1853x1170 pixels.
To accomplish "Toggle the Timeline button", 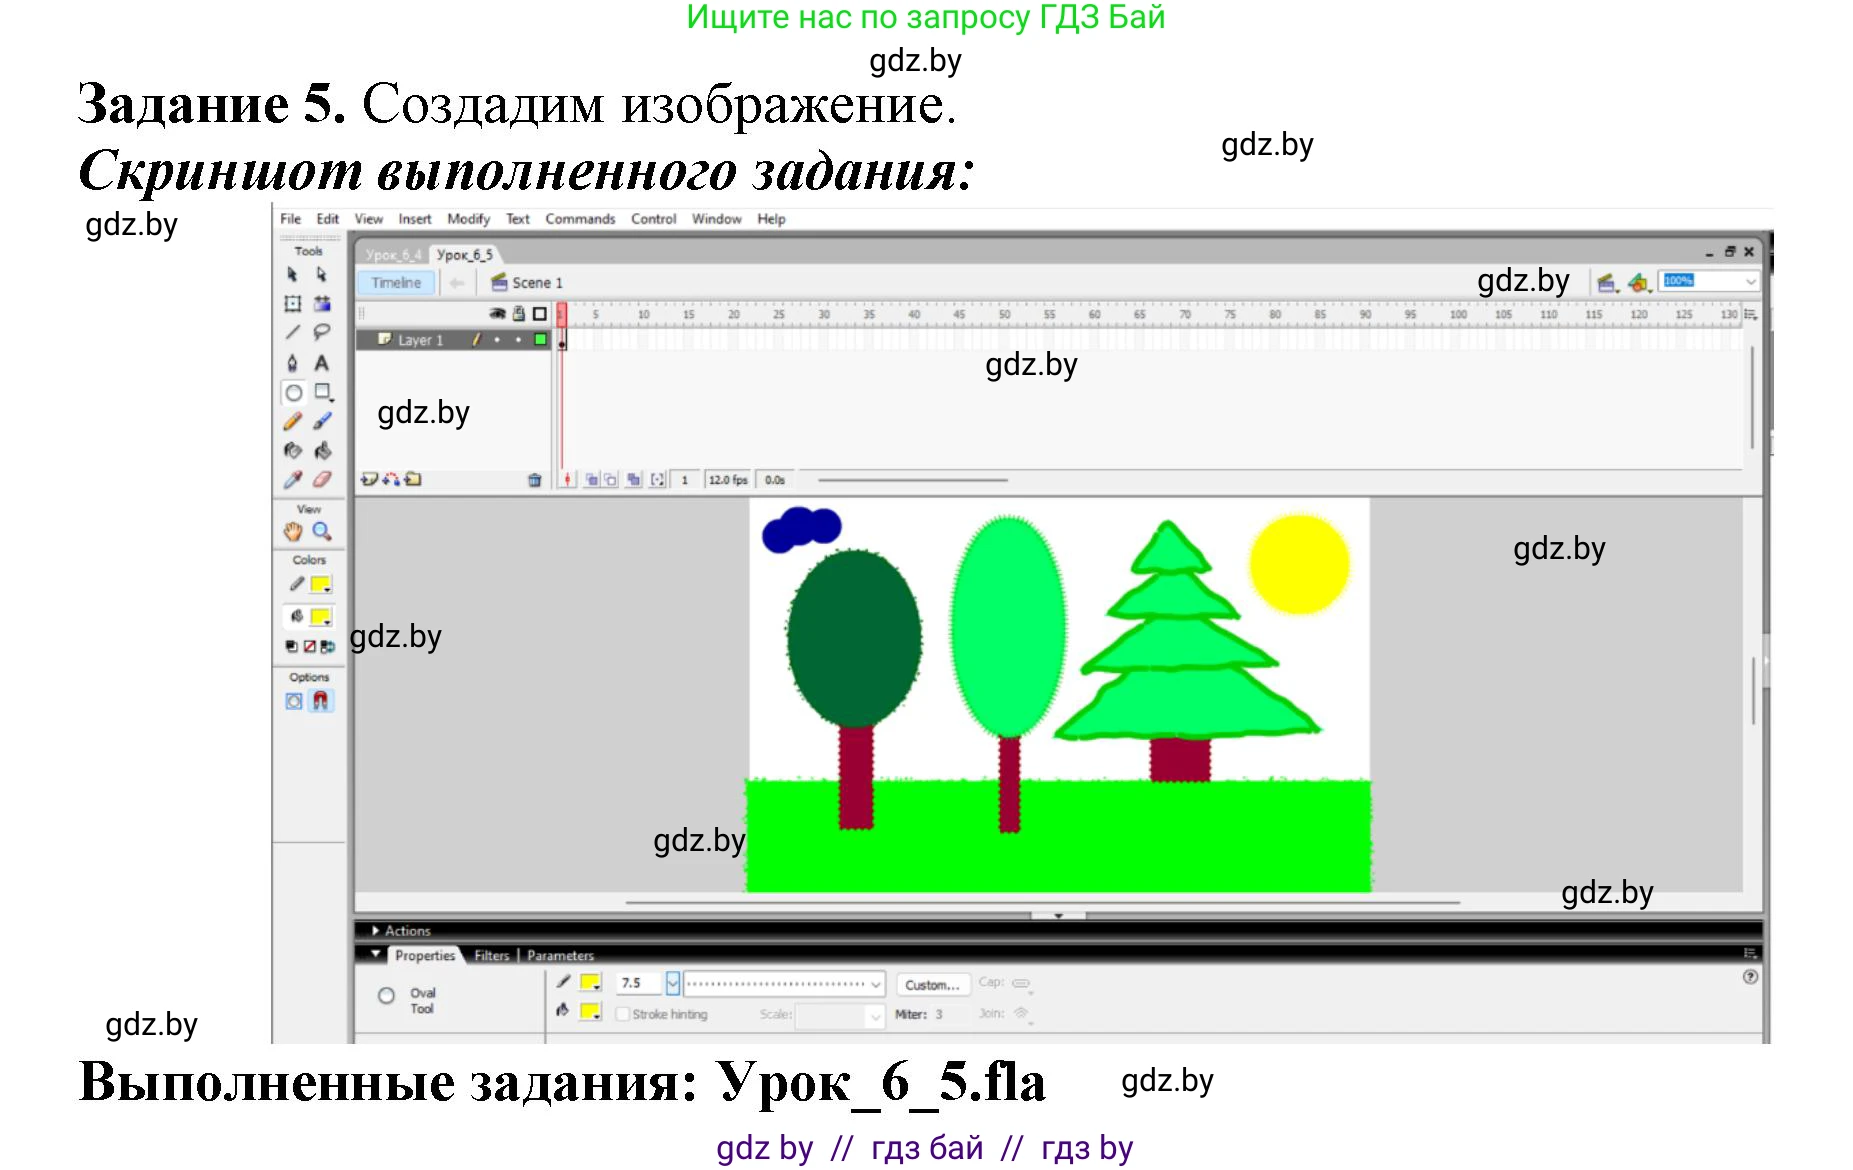I will click(396, 283).
